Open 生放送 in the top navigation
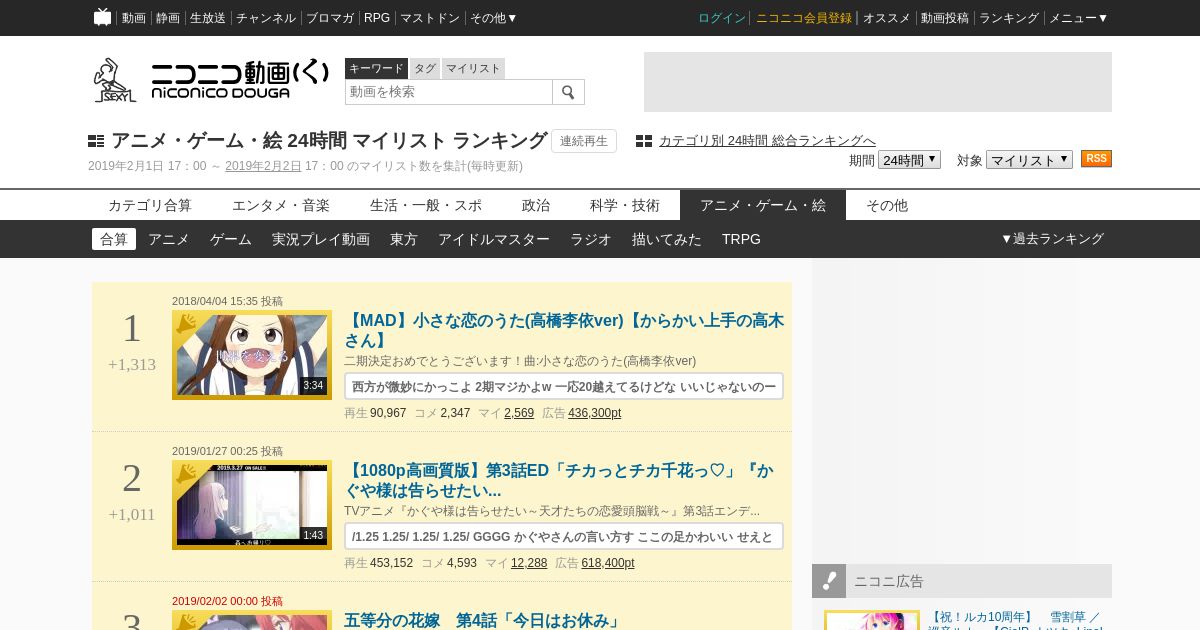Image resolution: width=1200 pixels, height=630 pixels. coord(208,18)
